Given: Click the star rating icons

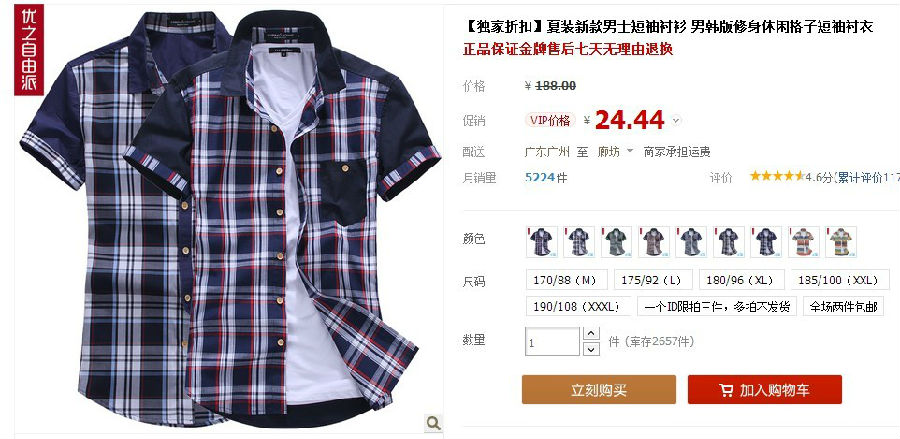Looking at the screenshot, I should click(777, 176).
